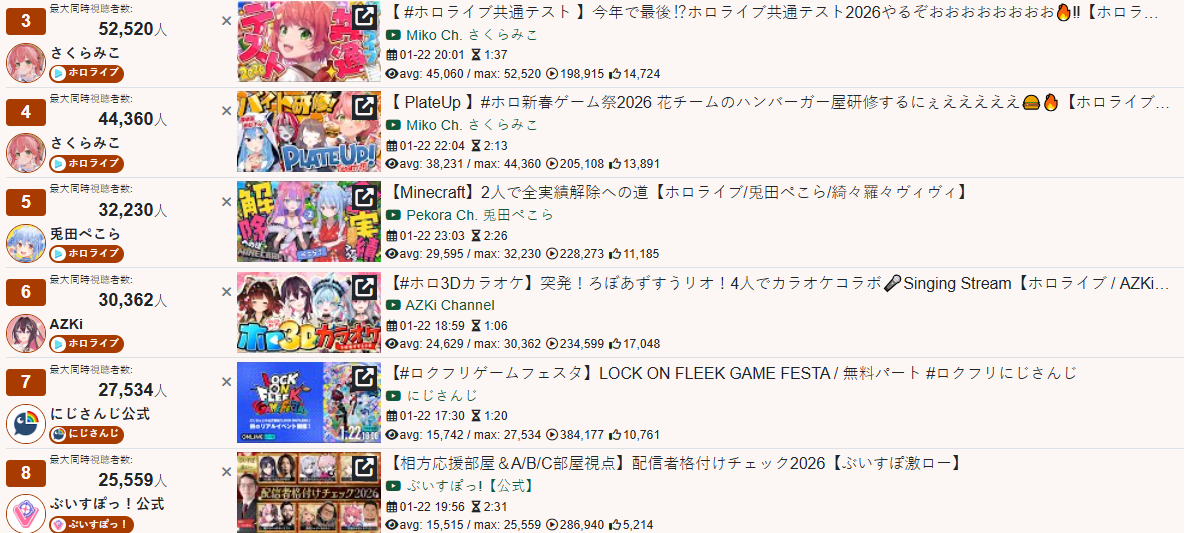Dismiss the rank 3 entry with X
Screen dimensions: 1188x533
point(226,20)
